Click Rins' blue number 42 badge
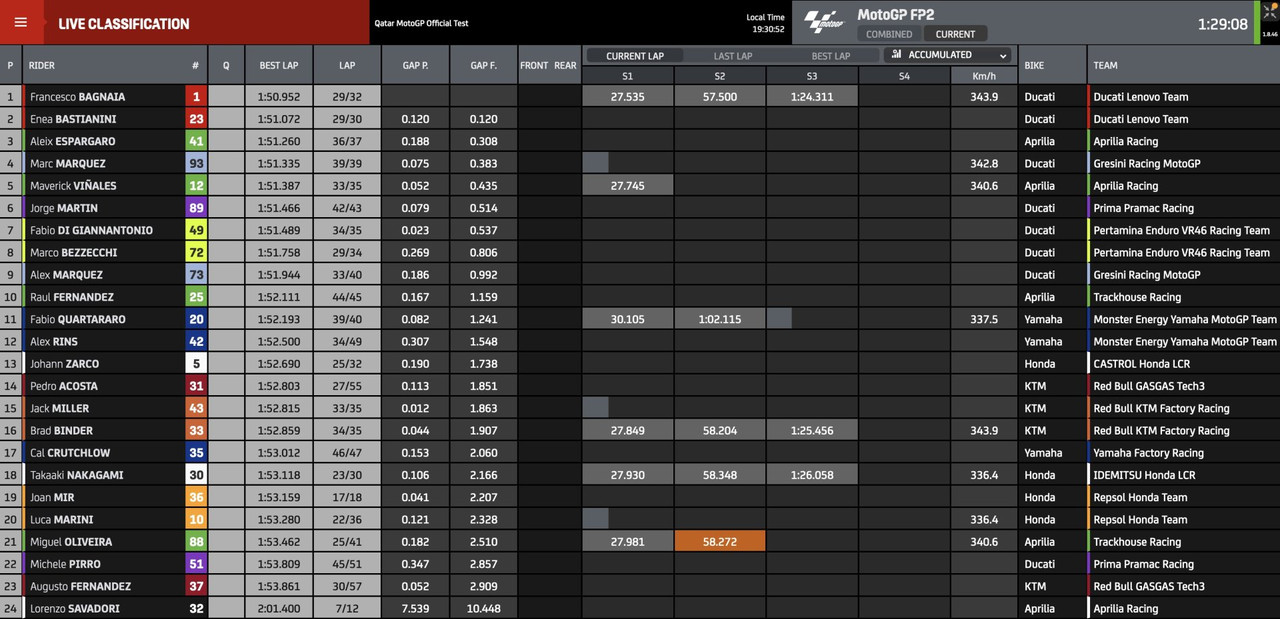Image resolution: width=1280 pixels, height=619 pixels. [x=196, y=341]
